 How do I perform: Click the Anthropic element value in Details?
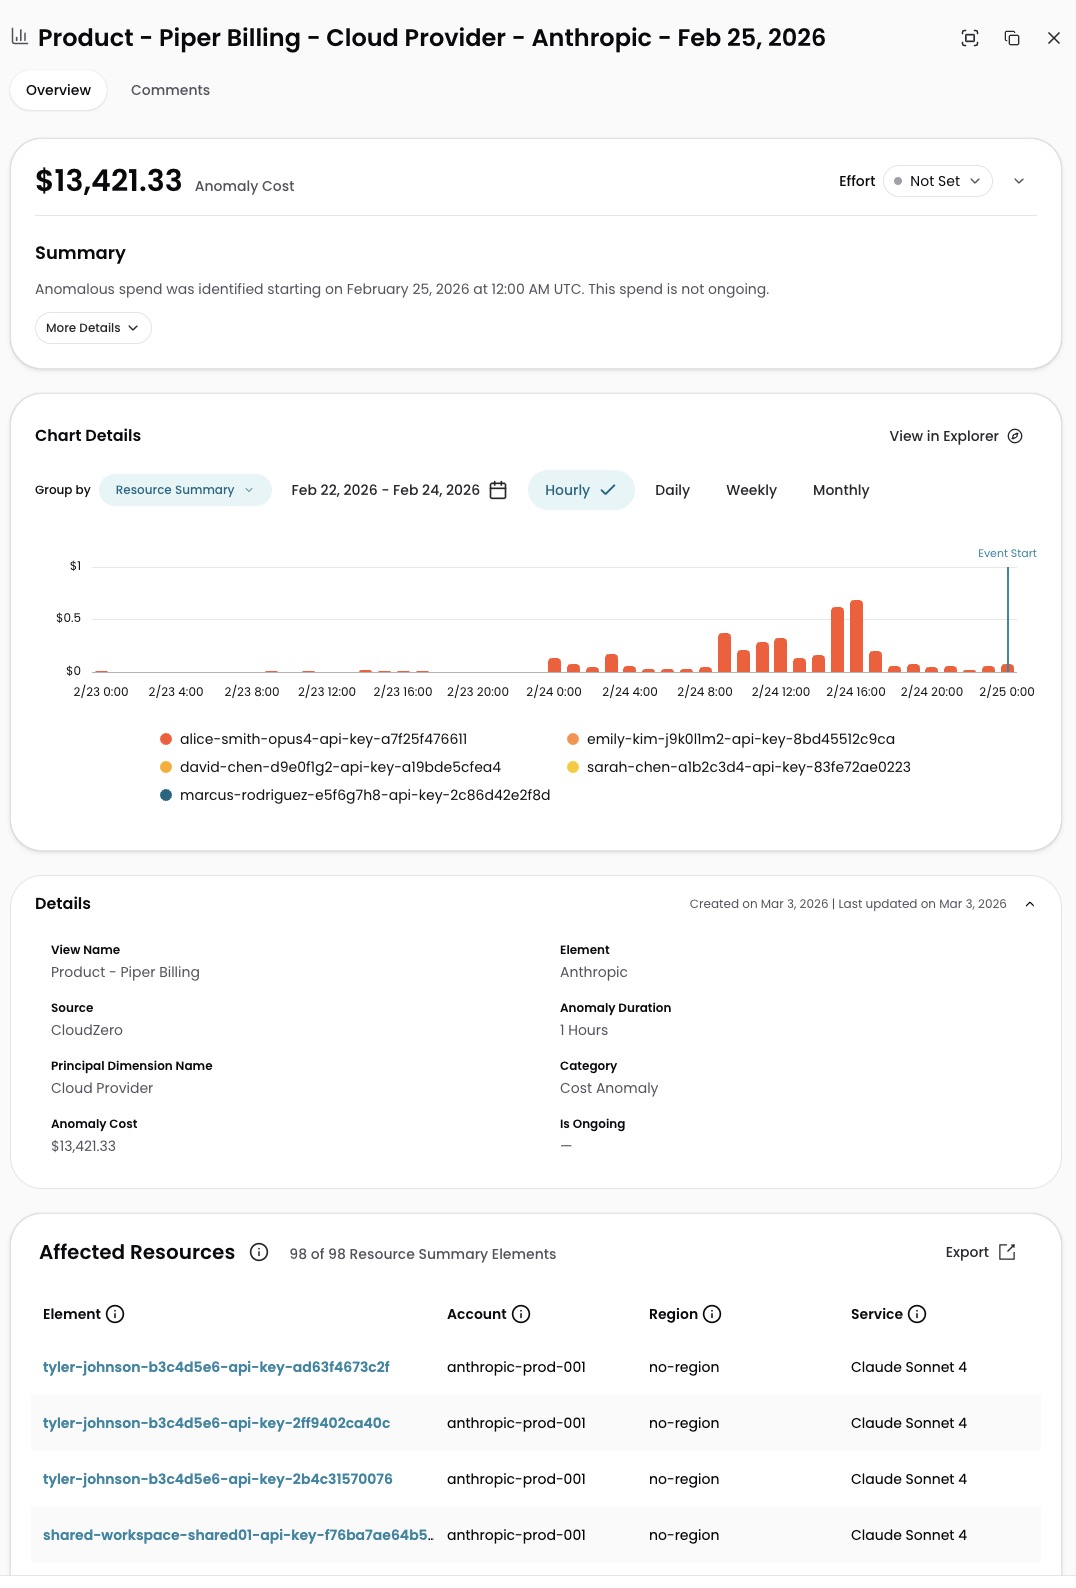[x=594, y=972]
